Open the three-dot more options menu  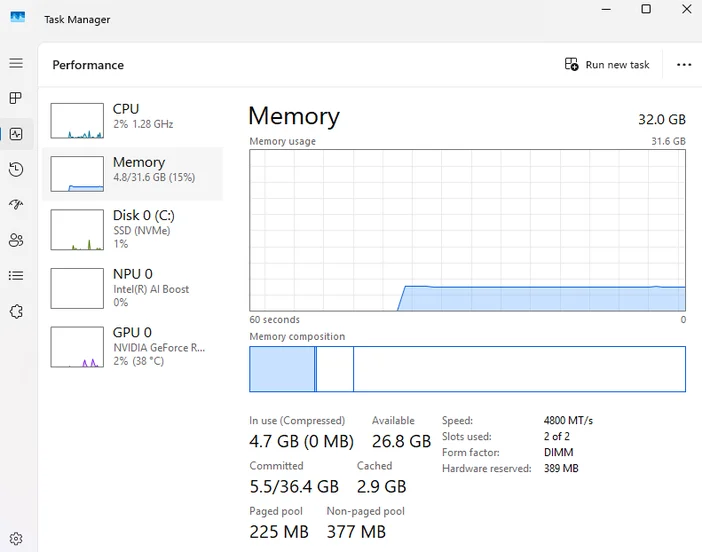[684, 64]
